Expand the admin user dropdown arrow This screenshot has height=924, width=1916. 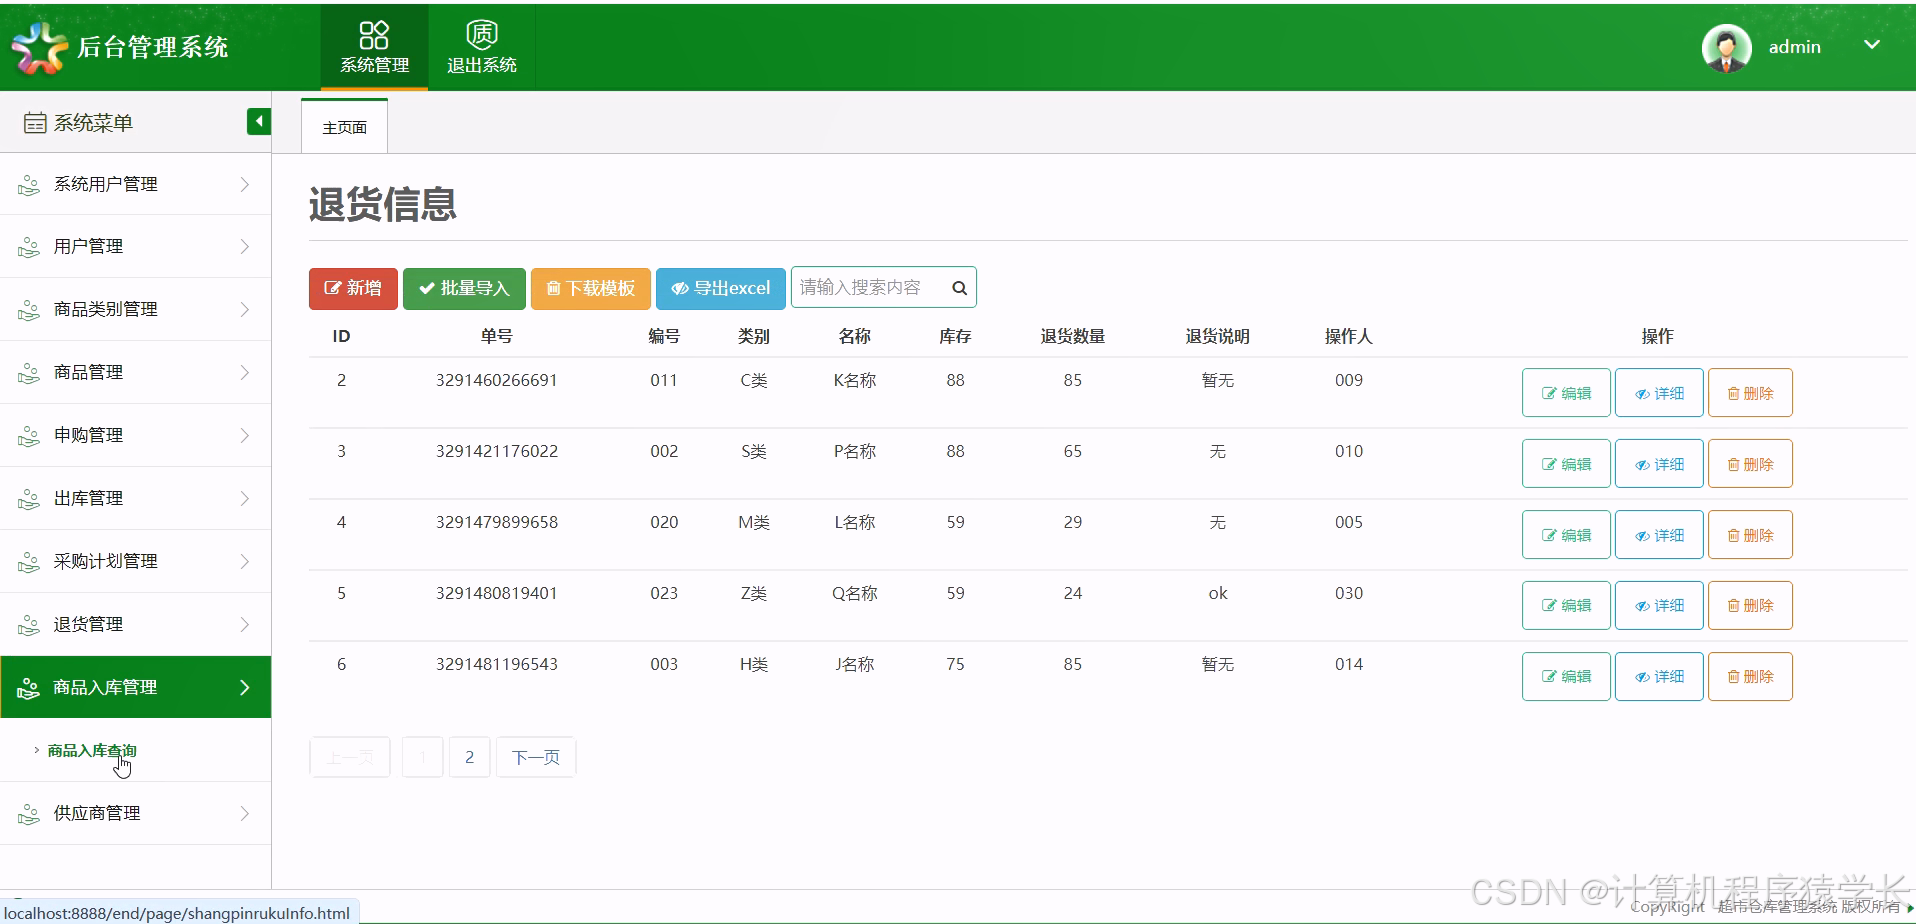(1872, 45)
